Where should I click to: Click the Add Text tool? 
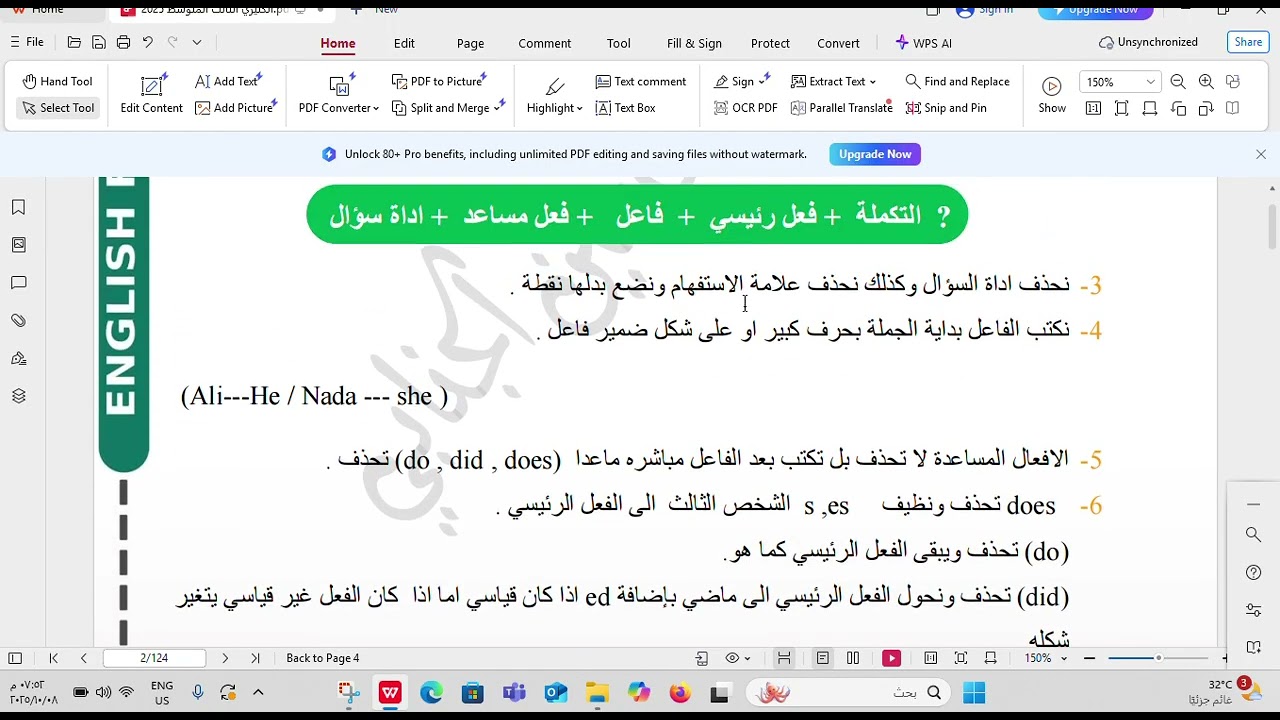click(229, 82)
